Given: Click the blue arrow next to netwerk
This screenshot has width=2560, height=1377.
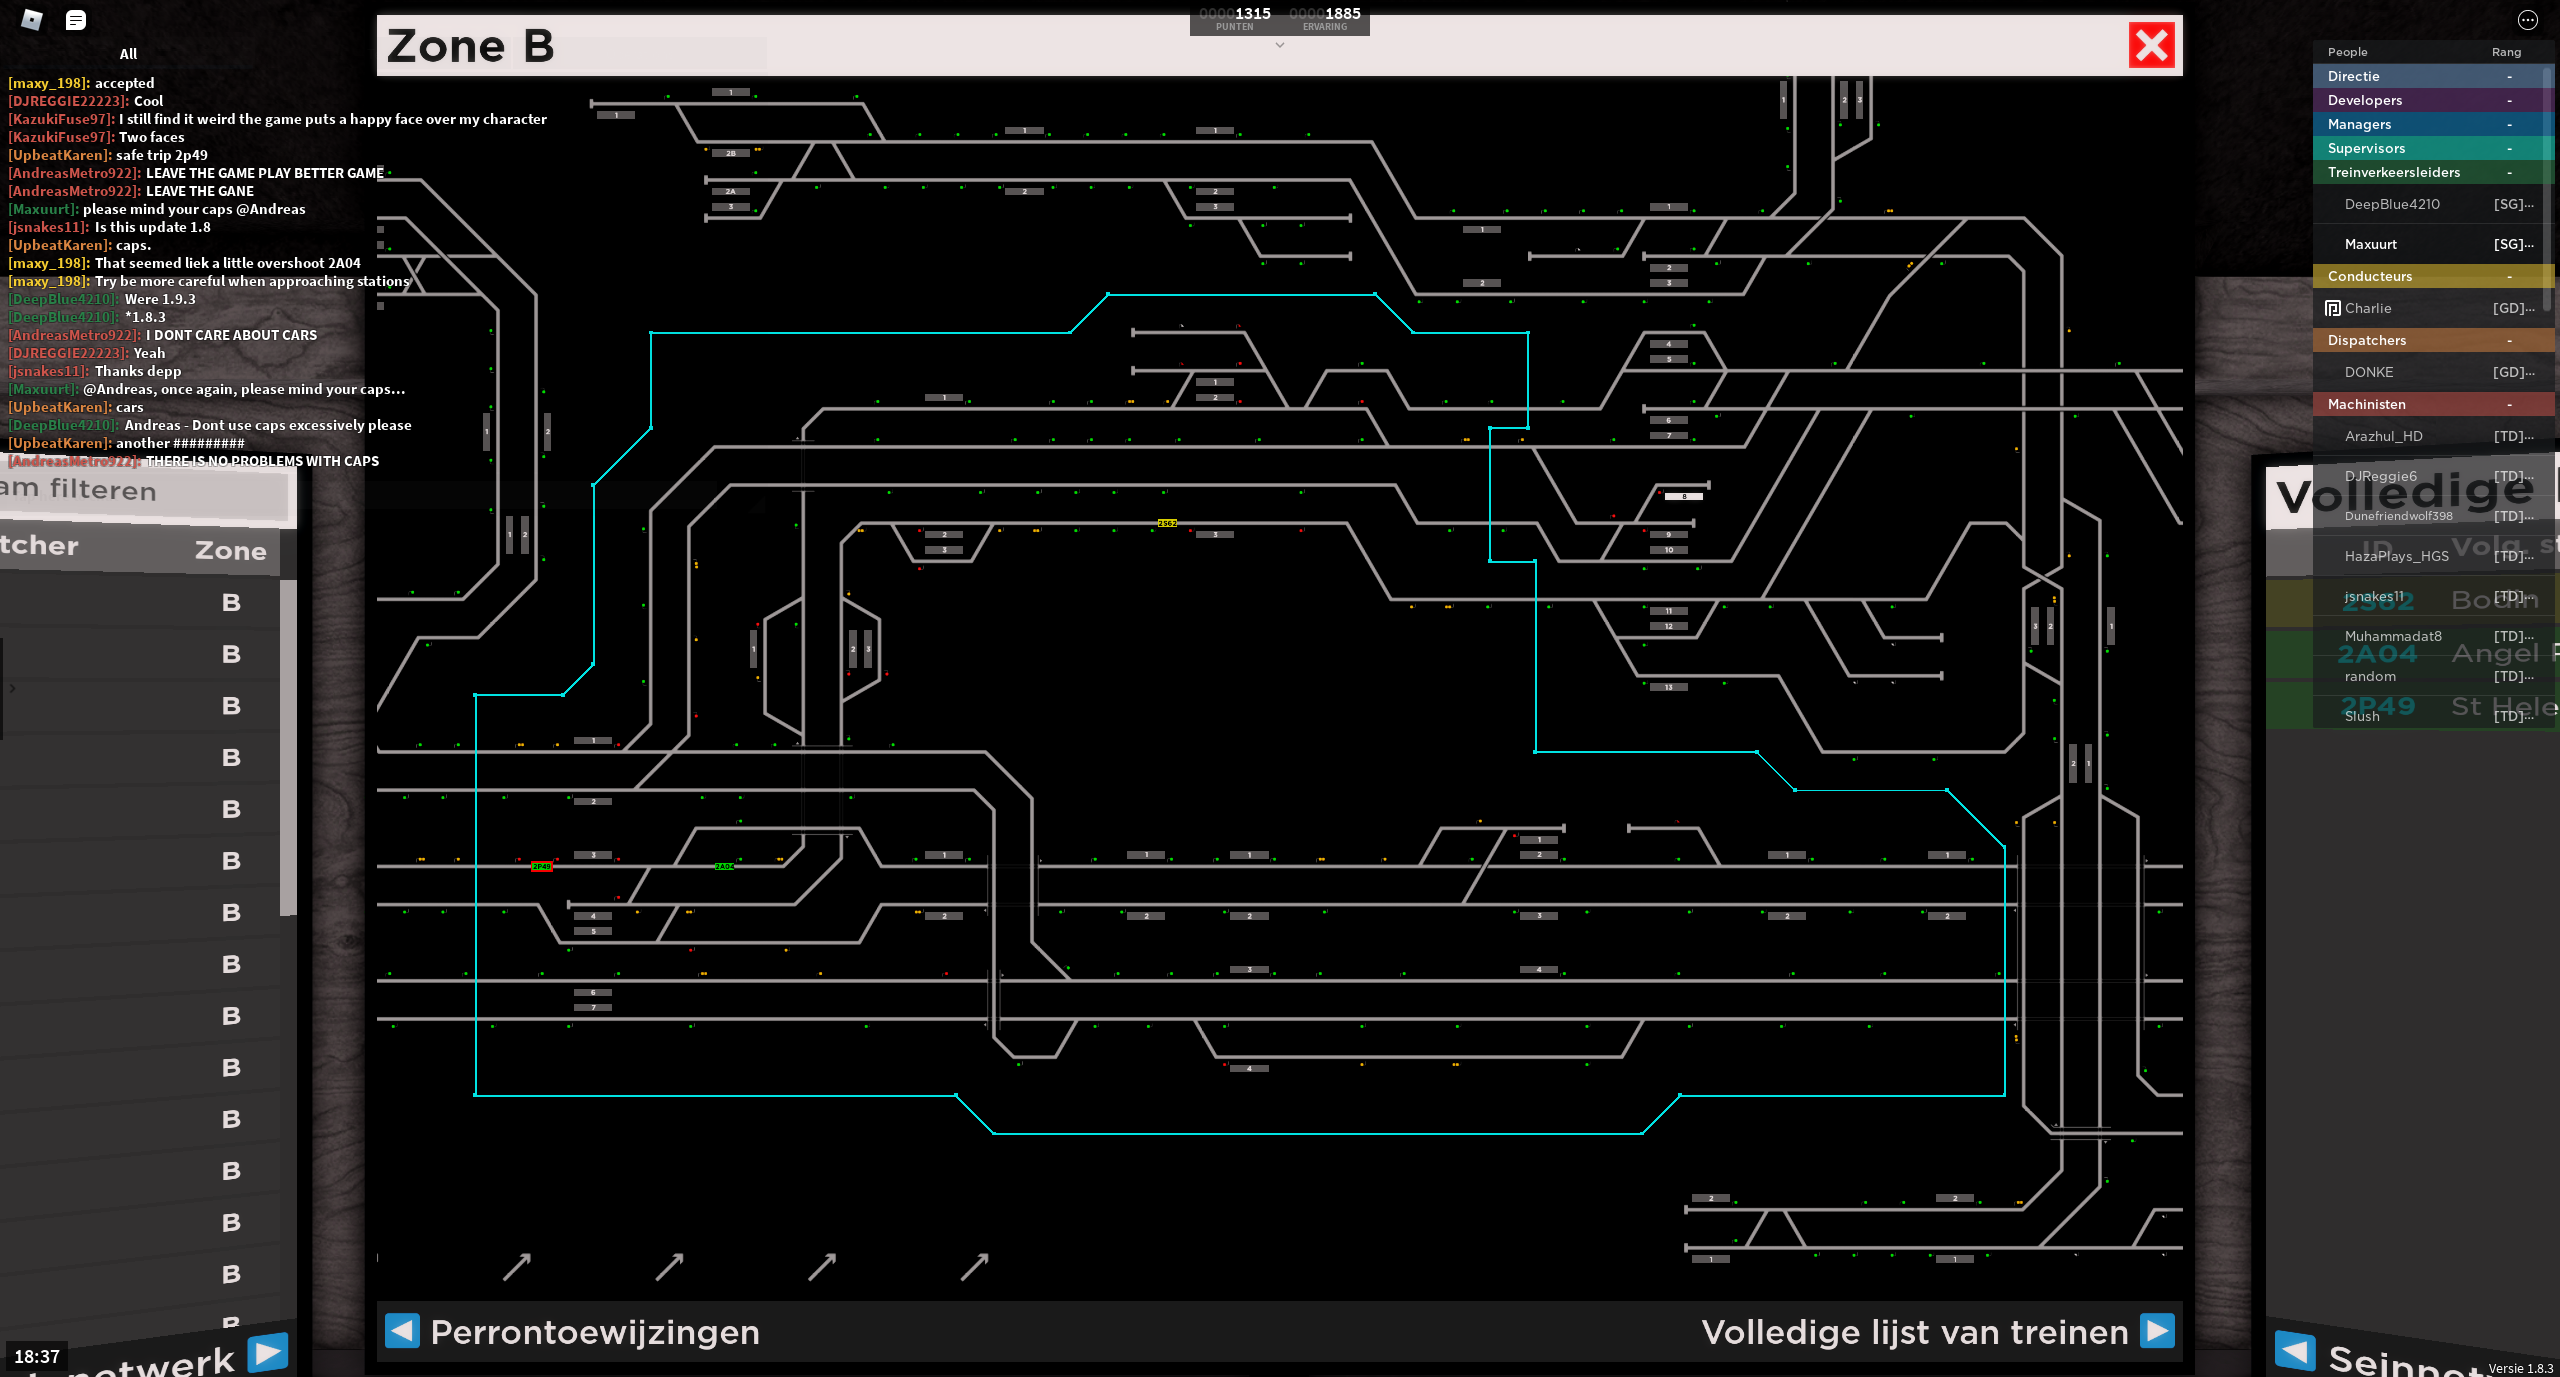Looking at the screenshot, I should pos(267,1353).
